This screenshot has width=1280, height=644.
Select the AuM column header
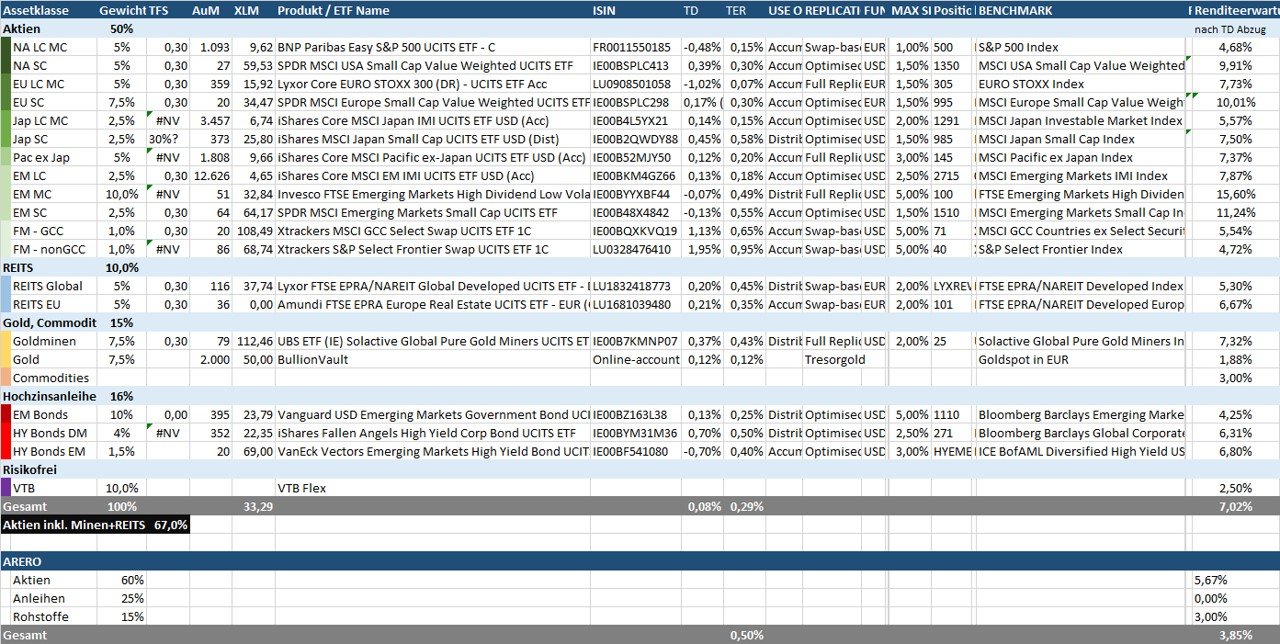tap(205, 10)
